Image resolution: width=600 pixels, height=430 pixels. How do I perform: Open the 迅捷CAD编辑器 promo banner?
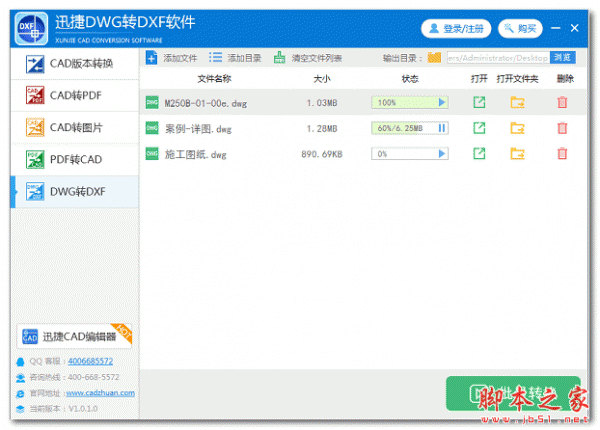pyautogui.click(x=75, y=336)
